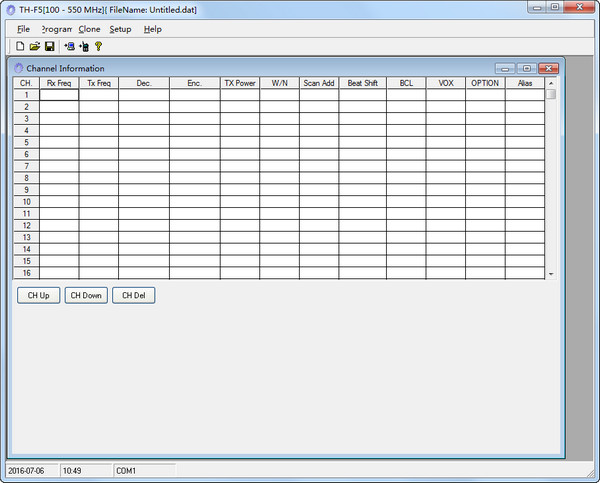
Task: Click the Dec. column header
Action: click(144, 83)
